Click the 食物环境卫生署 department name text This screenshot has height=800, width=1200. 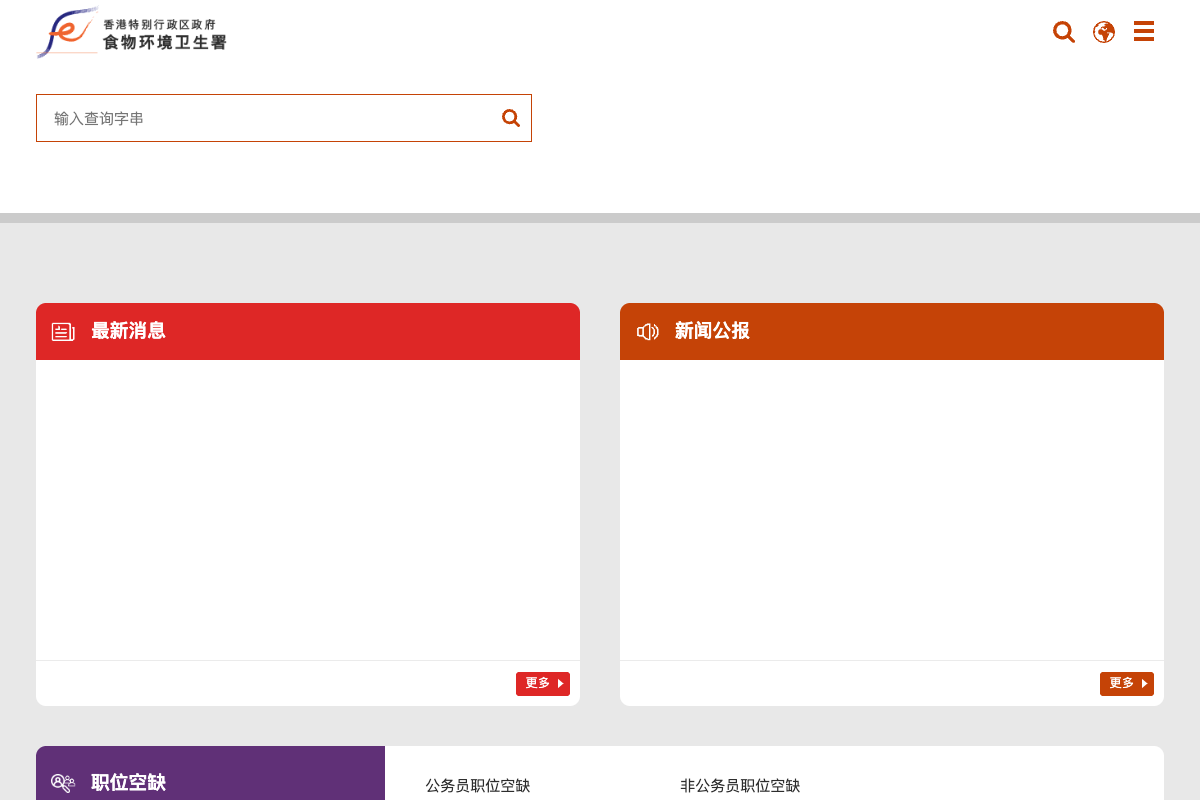165,43
